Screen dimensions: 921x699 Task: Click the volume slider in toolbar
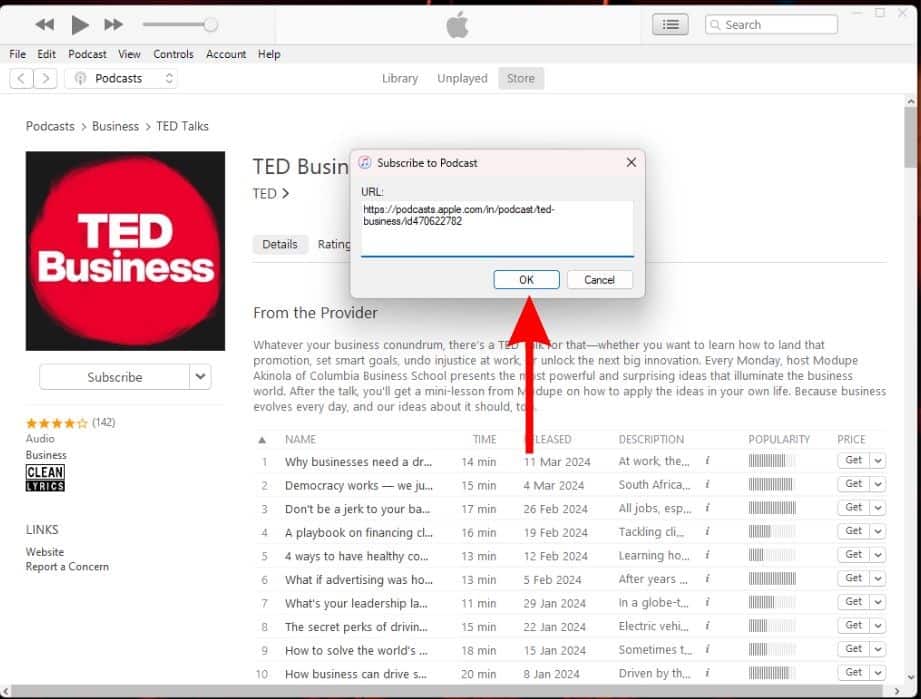180,24
